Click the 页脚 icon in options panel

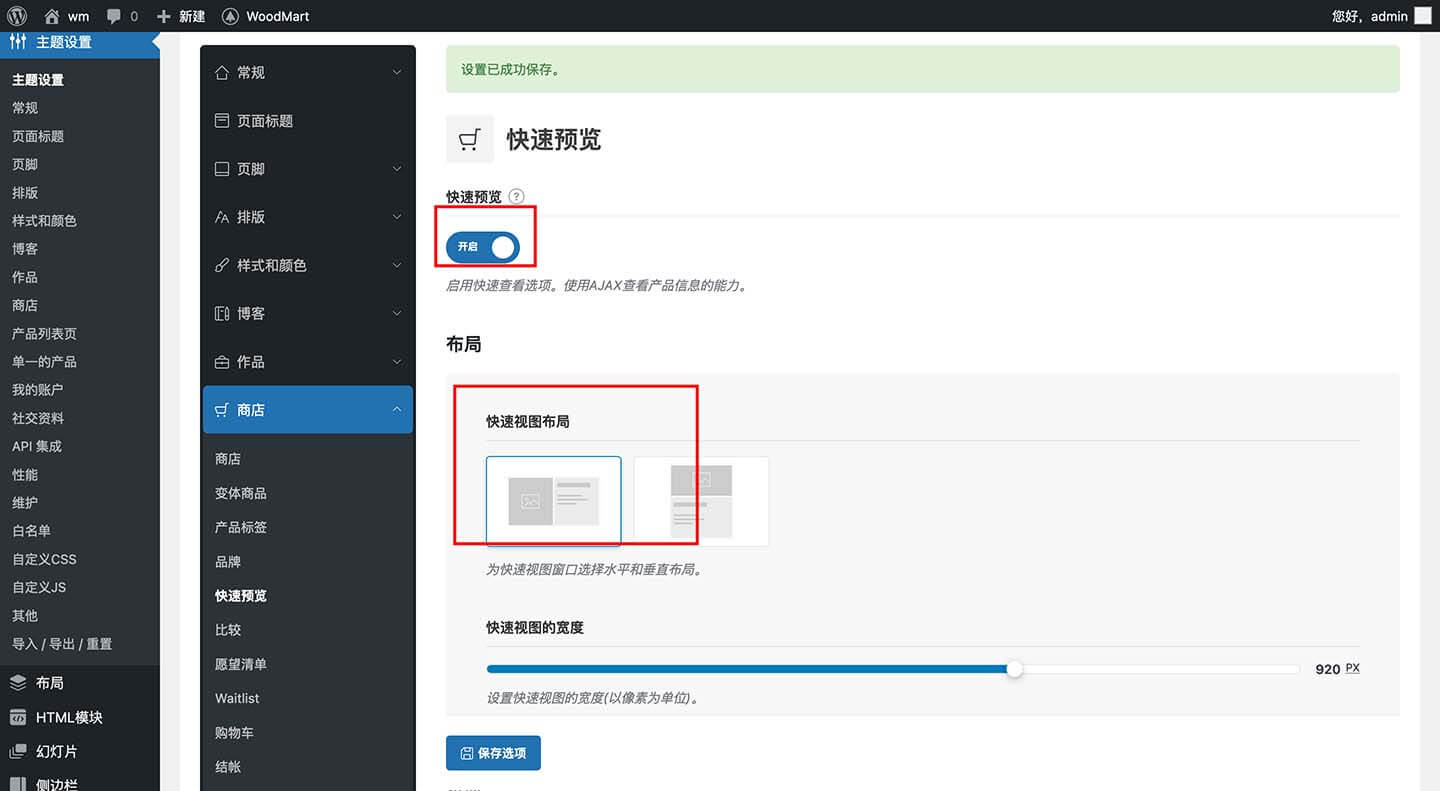[x=222, y=169]
